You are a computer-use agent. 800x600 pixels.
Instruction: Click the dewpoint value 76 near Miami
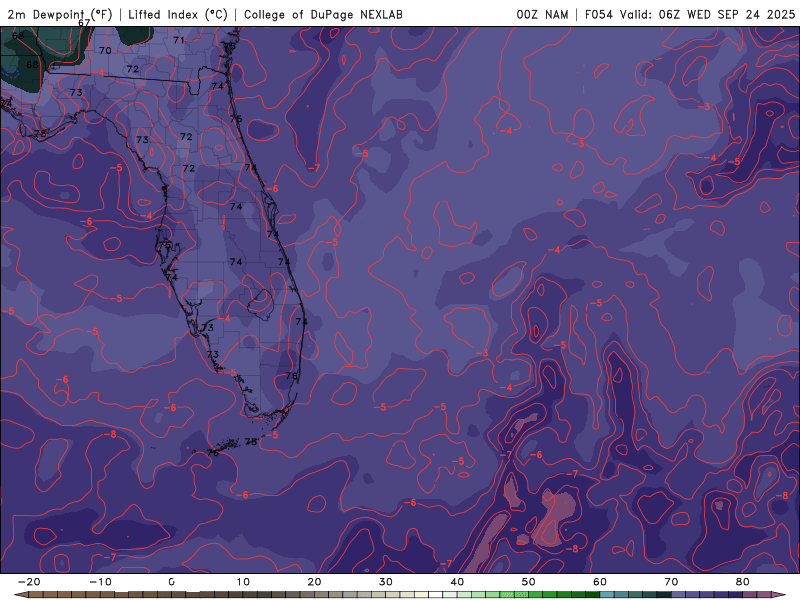pyautogui.click(x=291, y=376)
